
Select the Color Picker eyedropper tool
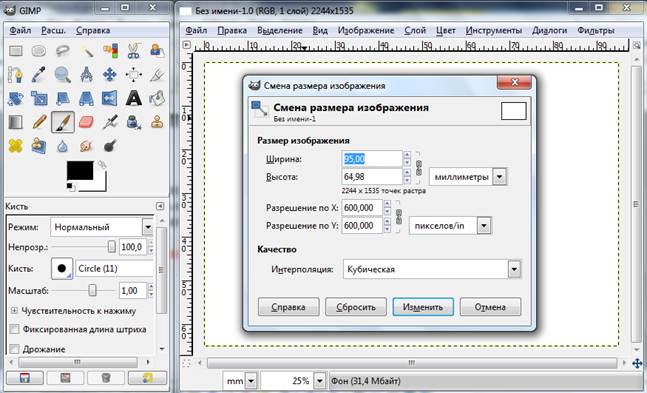tap(39, 75)
